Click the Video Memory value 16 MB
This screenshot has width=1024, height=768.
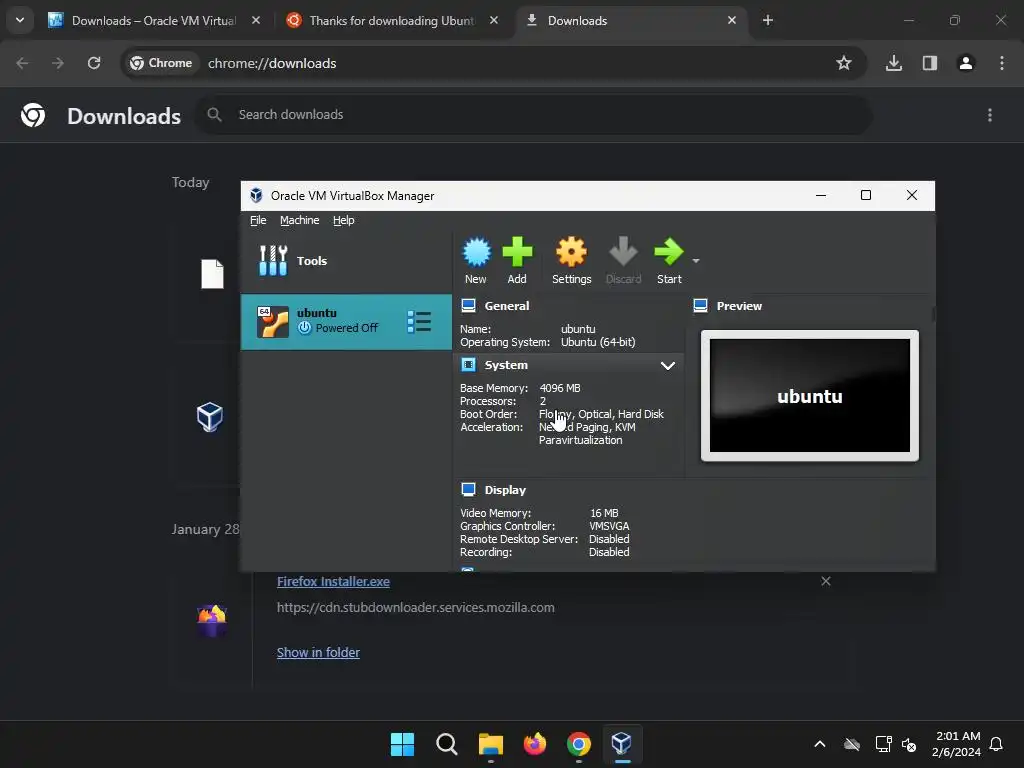pos(604,513)
